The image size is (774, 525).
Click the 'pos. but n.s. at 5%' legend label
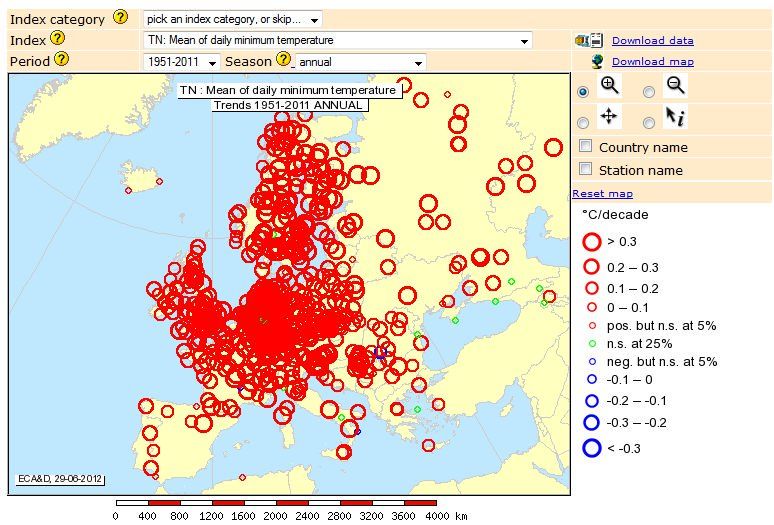pyautogui.click(x=661, y=326)
